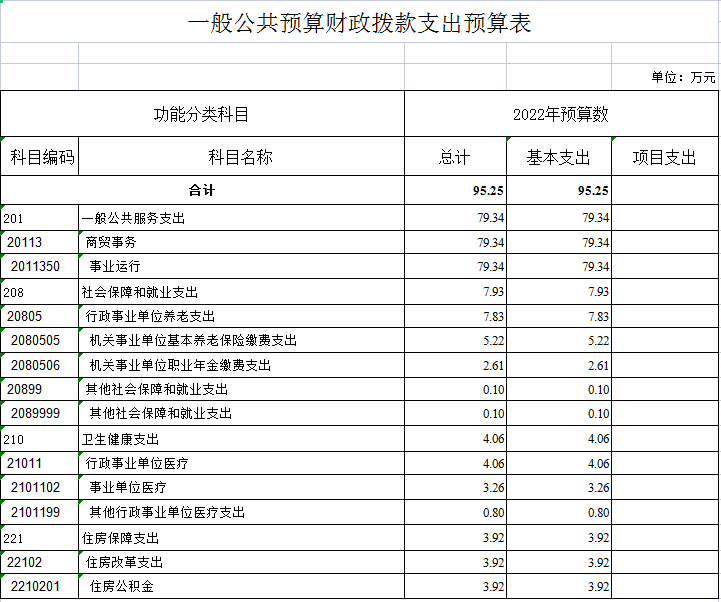Select code cell 21011
Viewport: 721px width, 602px height.
(40, 463)
